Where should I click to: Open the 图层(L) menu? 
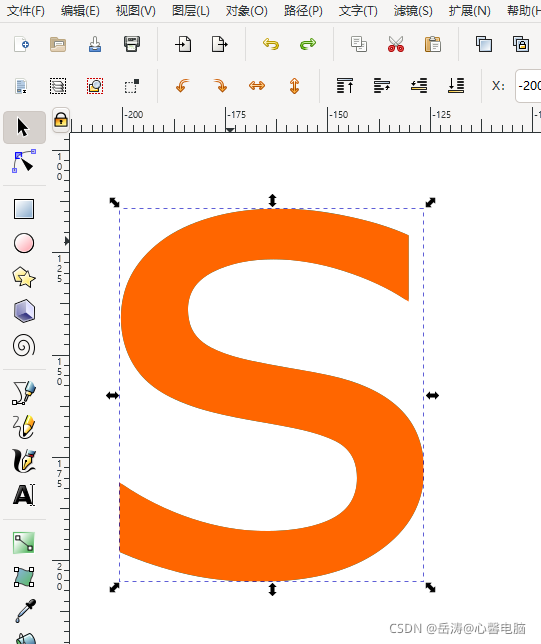pos(191,10)
